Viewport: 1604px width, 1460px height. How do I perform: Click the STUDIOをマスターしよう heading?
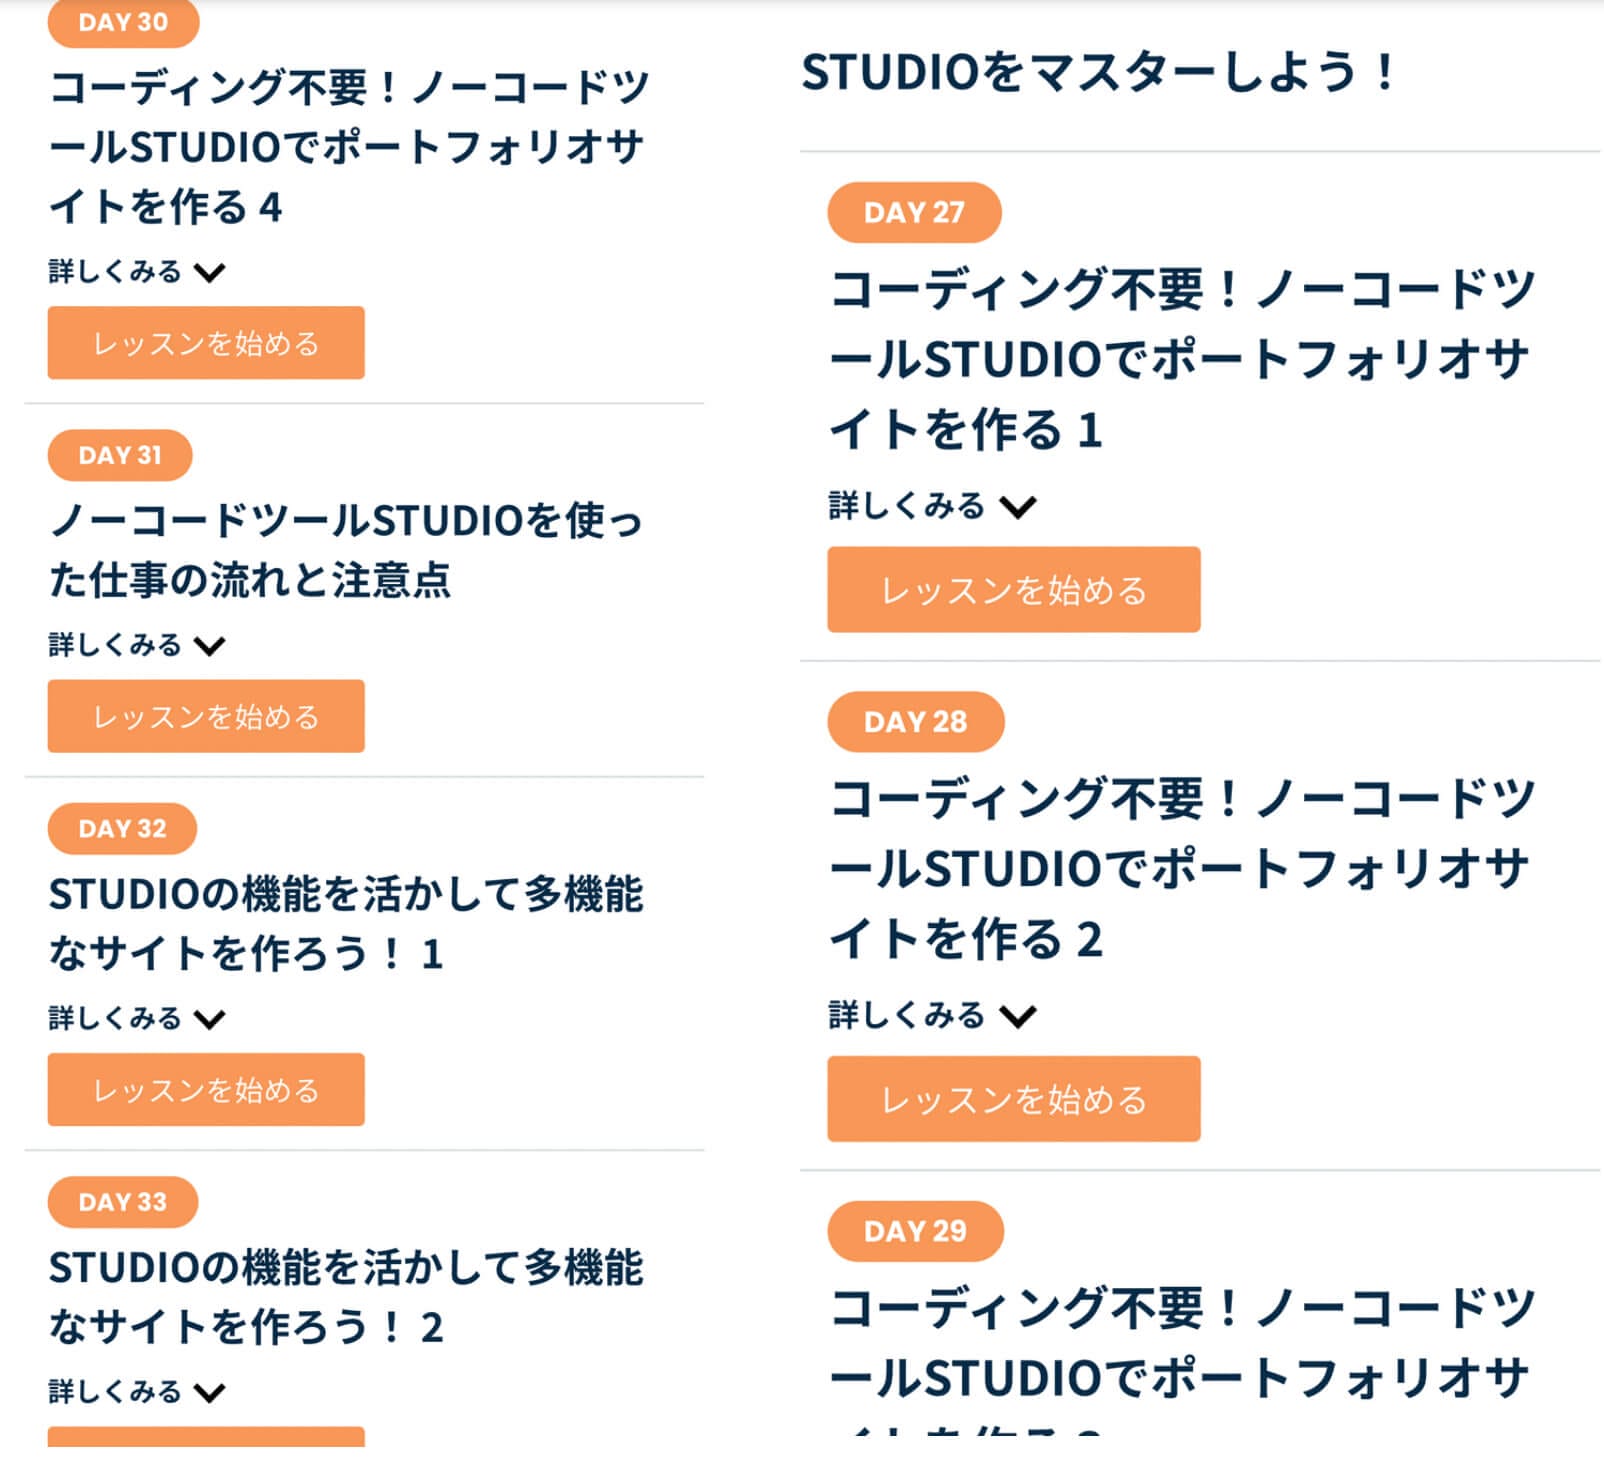pyautogui.click(x=1097, y=72)
